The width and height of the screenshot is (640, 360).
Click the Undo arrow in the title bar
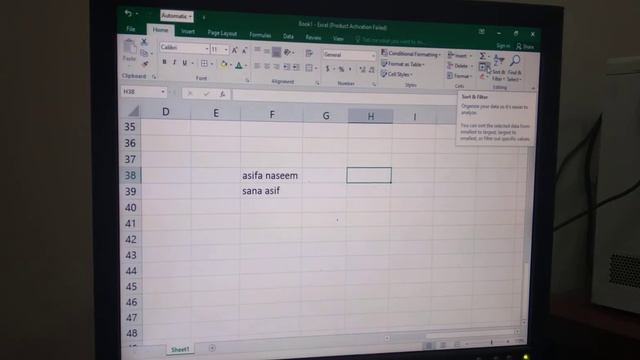tap(128, 13)
